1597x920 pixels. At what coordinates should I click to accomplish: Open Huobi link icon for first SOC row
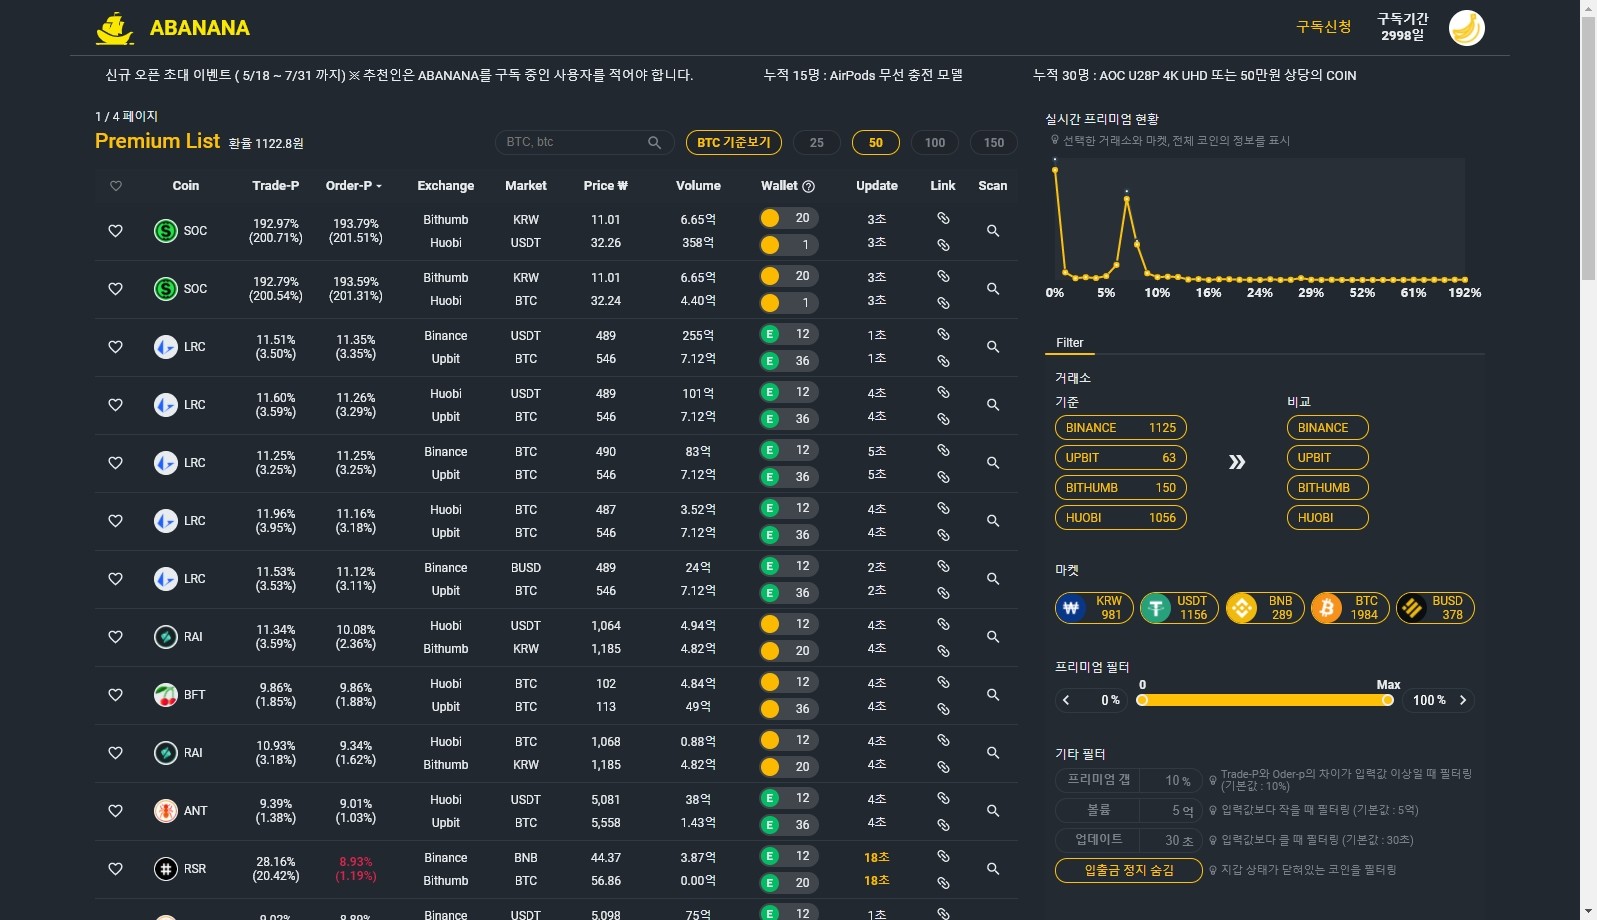[x=943, y=245]
